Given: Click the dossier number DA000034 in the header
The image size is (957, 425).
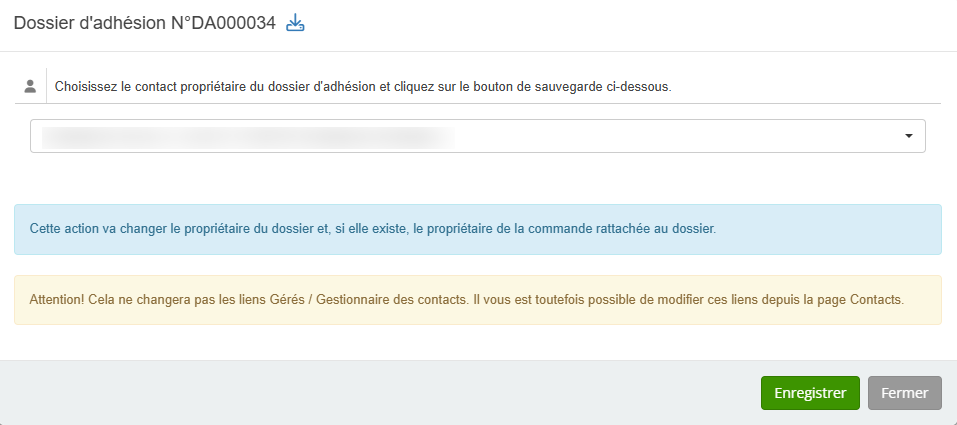Looking at the screenshot, I should (x=239, y=24).
